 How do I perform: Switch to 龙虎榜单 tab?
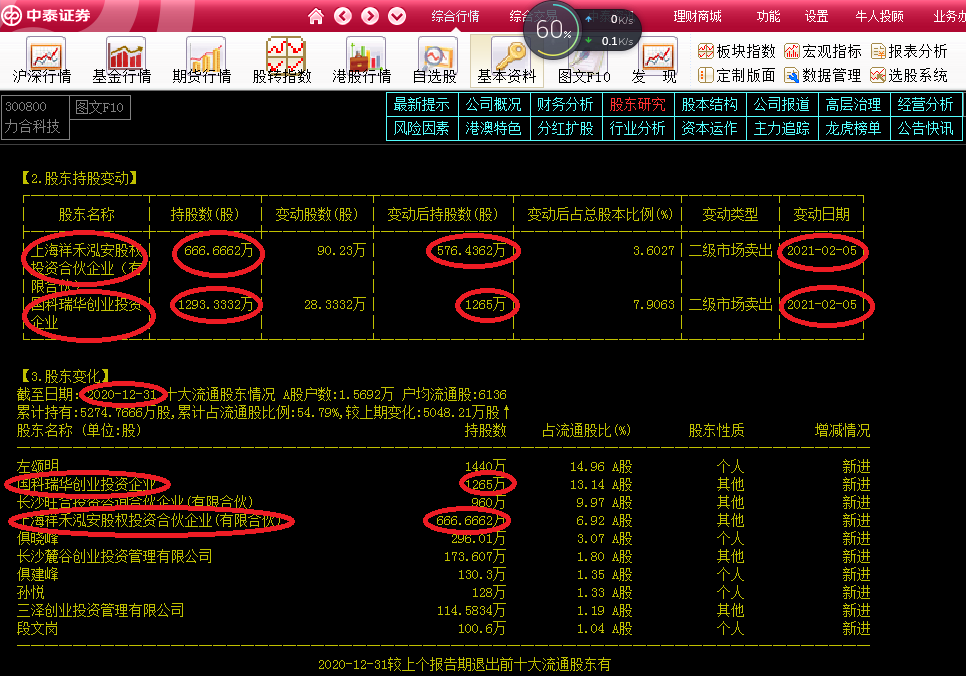coord(854,128)
